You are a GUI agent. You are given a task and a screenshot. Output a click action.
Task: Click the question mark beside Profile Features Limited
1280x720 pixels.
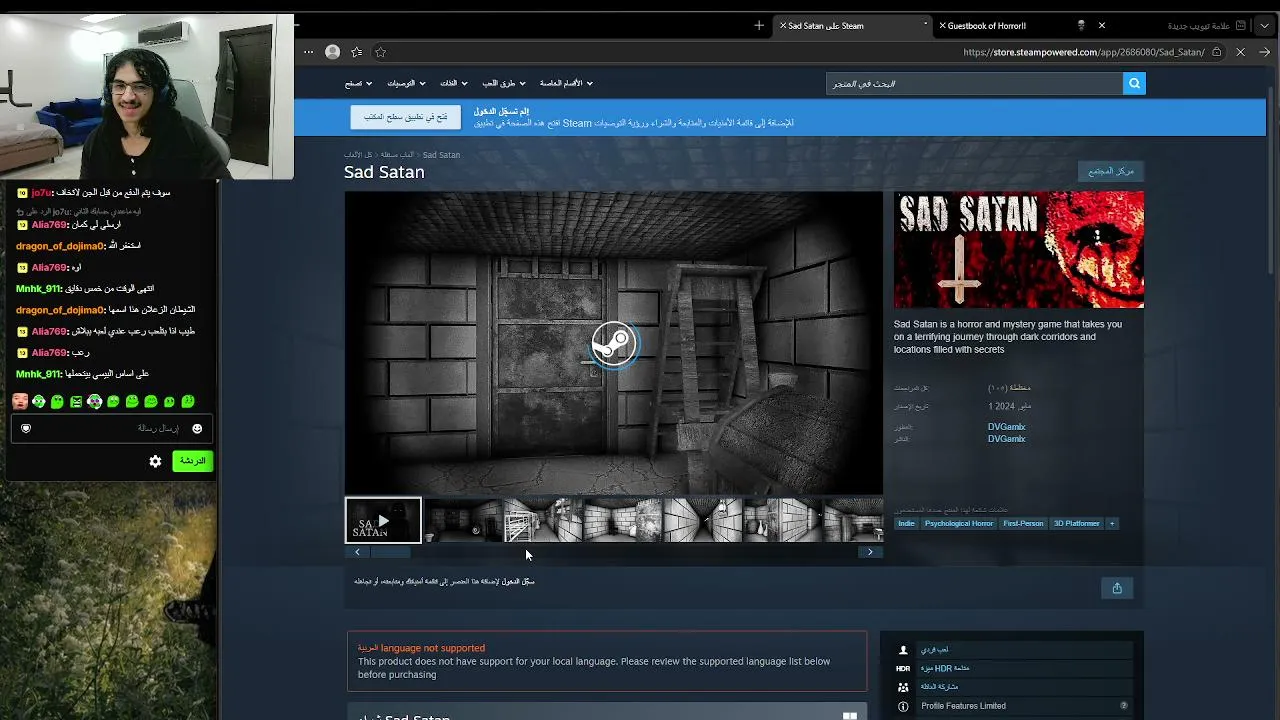(x=1124, y=706)
